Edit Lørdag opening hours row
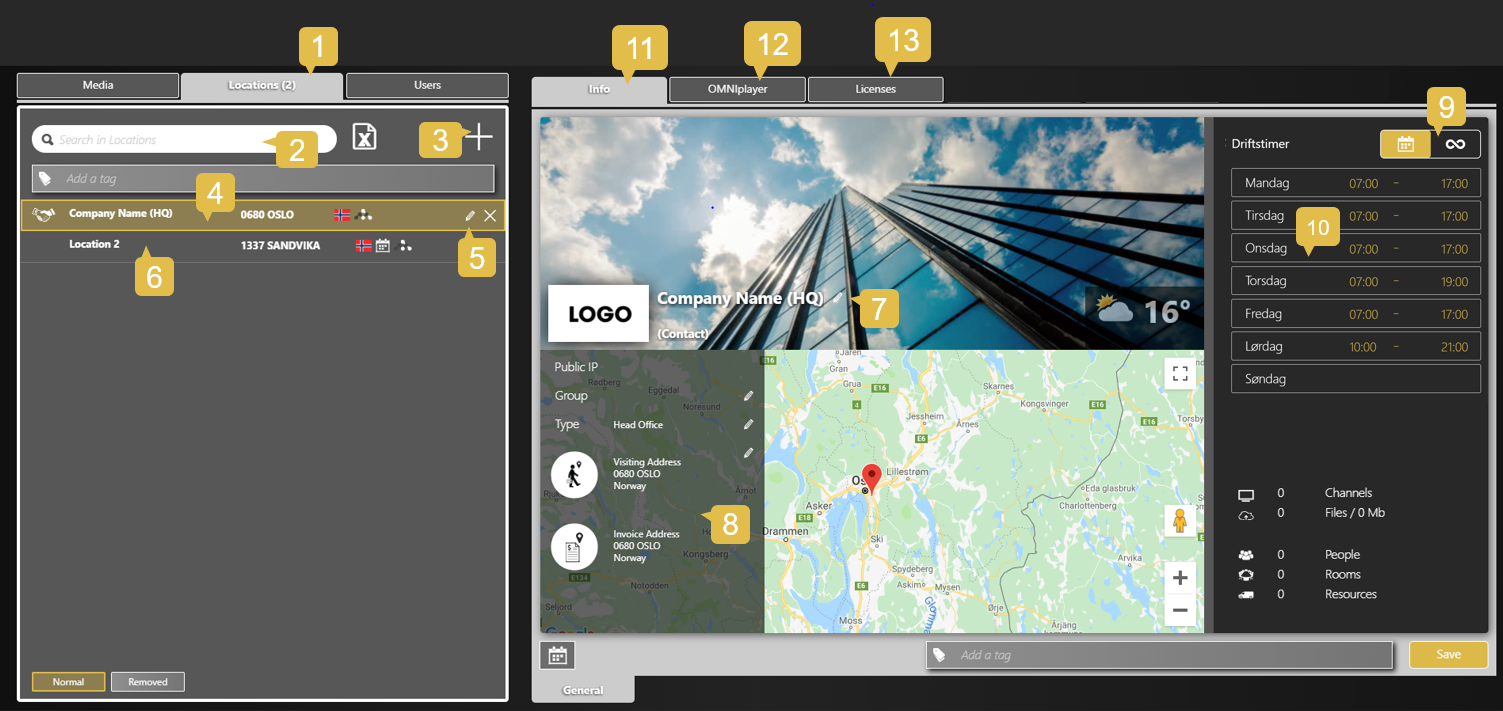 tap(1355, 347)
